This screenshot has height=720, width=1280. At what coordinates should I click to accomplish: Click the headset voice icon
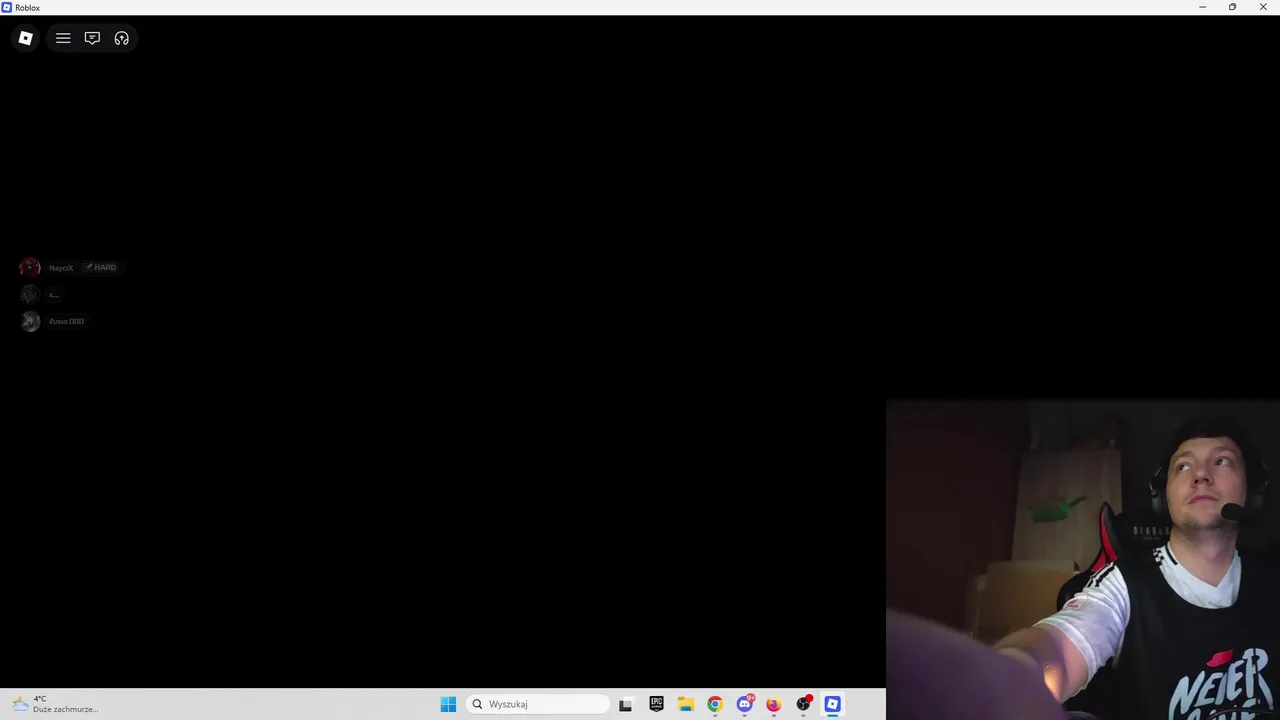[122, 38]
